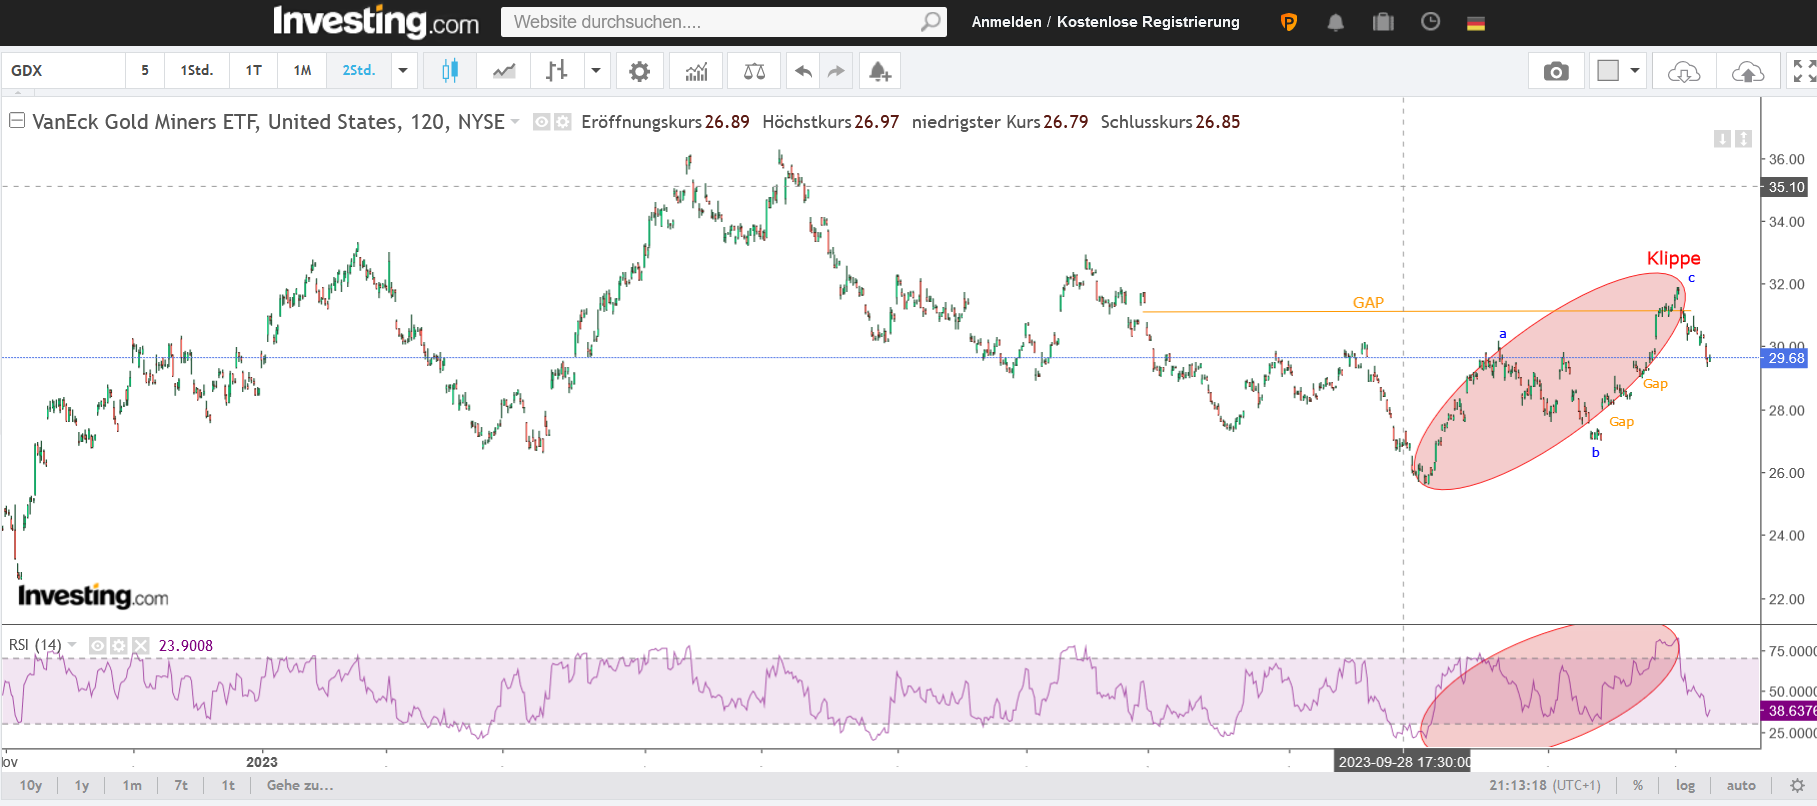Click Gehe zu... button
Viewport: 1817px width, 806px height.
tap(300, 785)
